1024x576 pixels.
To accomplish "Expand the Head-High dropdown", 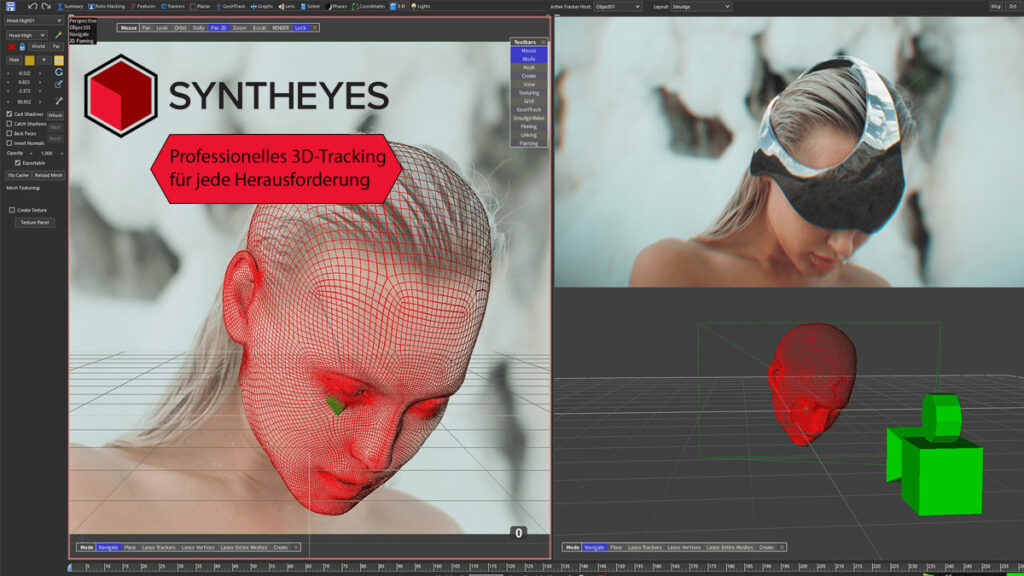I will click(26, 35).
